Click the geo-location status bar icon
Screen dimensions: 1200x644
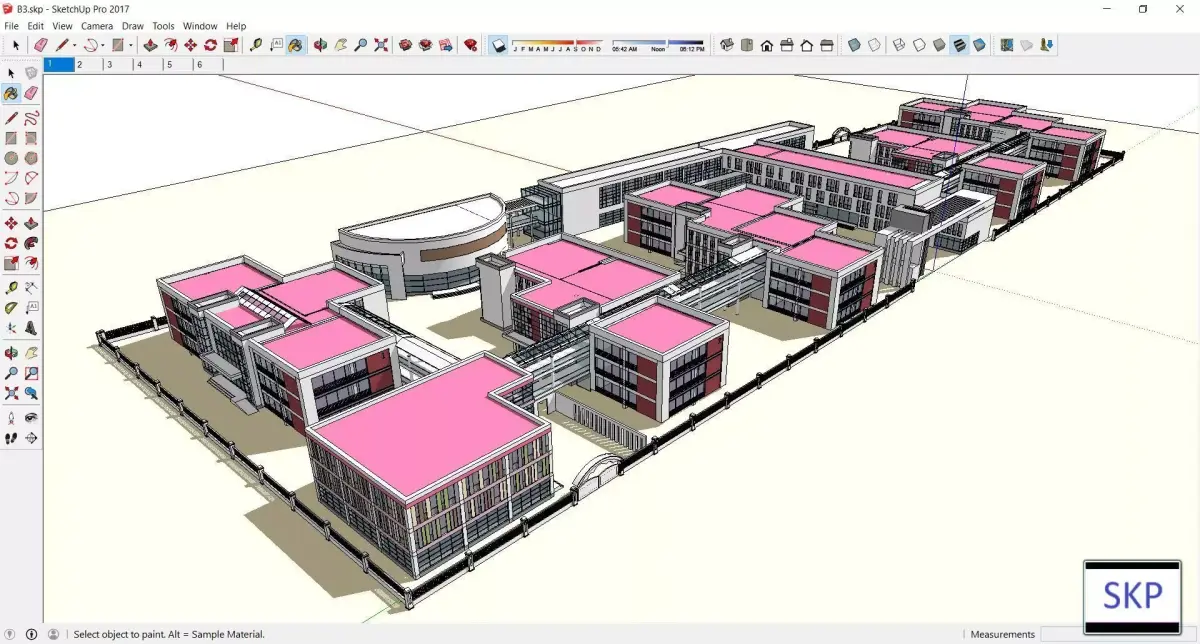pyautogui.click(x=11, y=634)
